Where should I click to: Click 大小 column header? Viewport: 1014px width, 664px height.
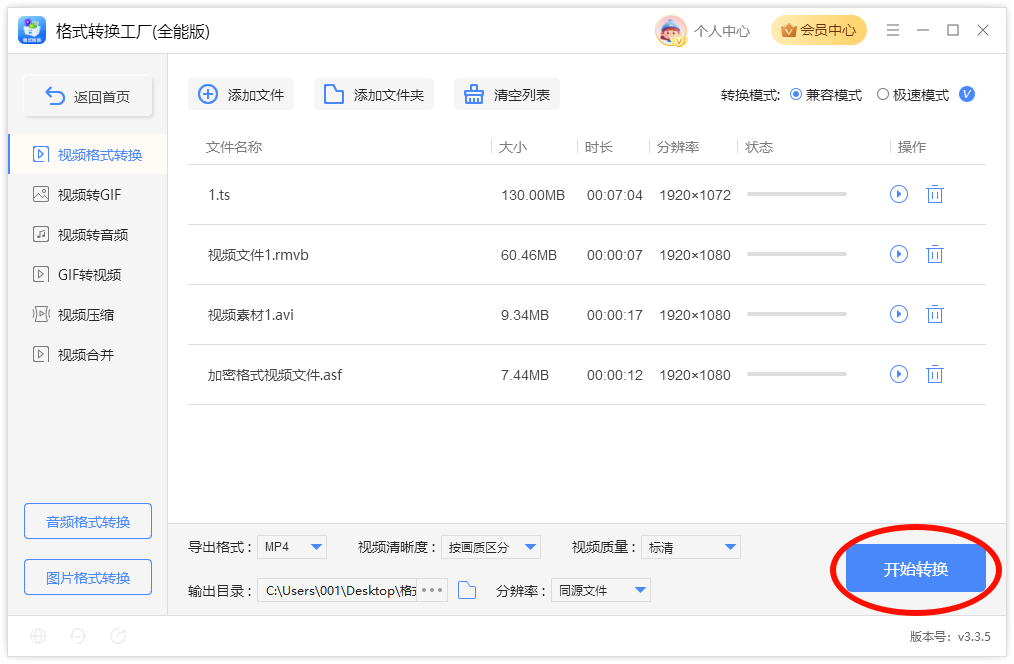click(x=513, y=147)
